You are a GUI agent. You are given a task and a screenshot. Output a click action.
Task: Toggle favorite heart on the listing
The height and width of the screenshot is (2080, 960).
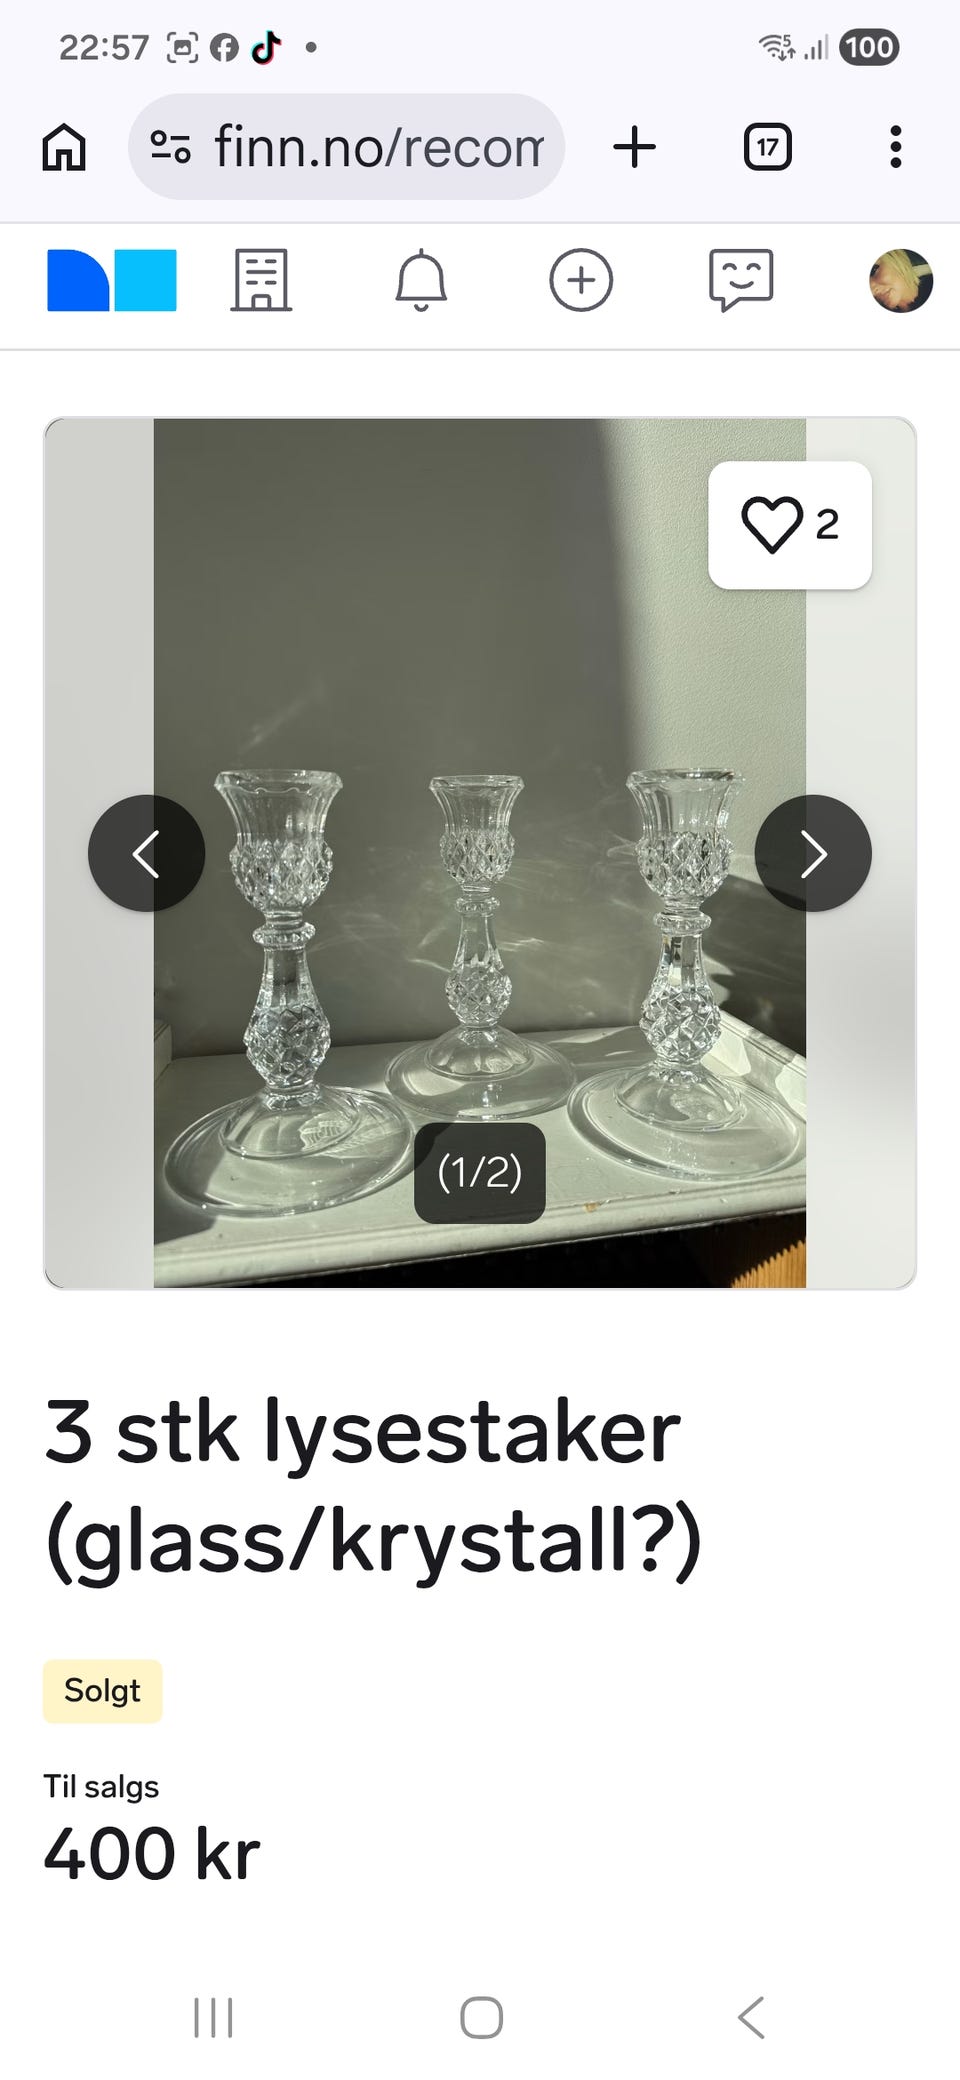[790, 525]
